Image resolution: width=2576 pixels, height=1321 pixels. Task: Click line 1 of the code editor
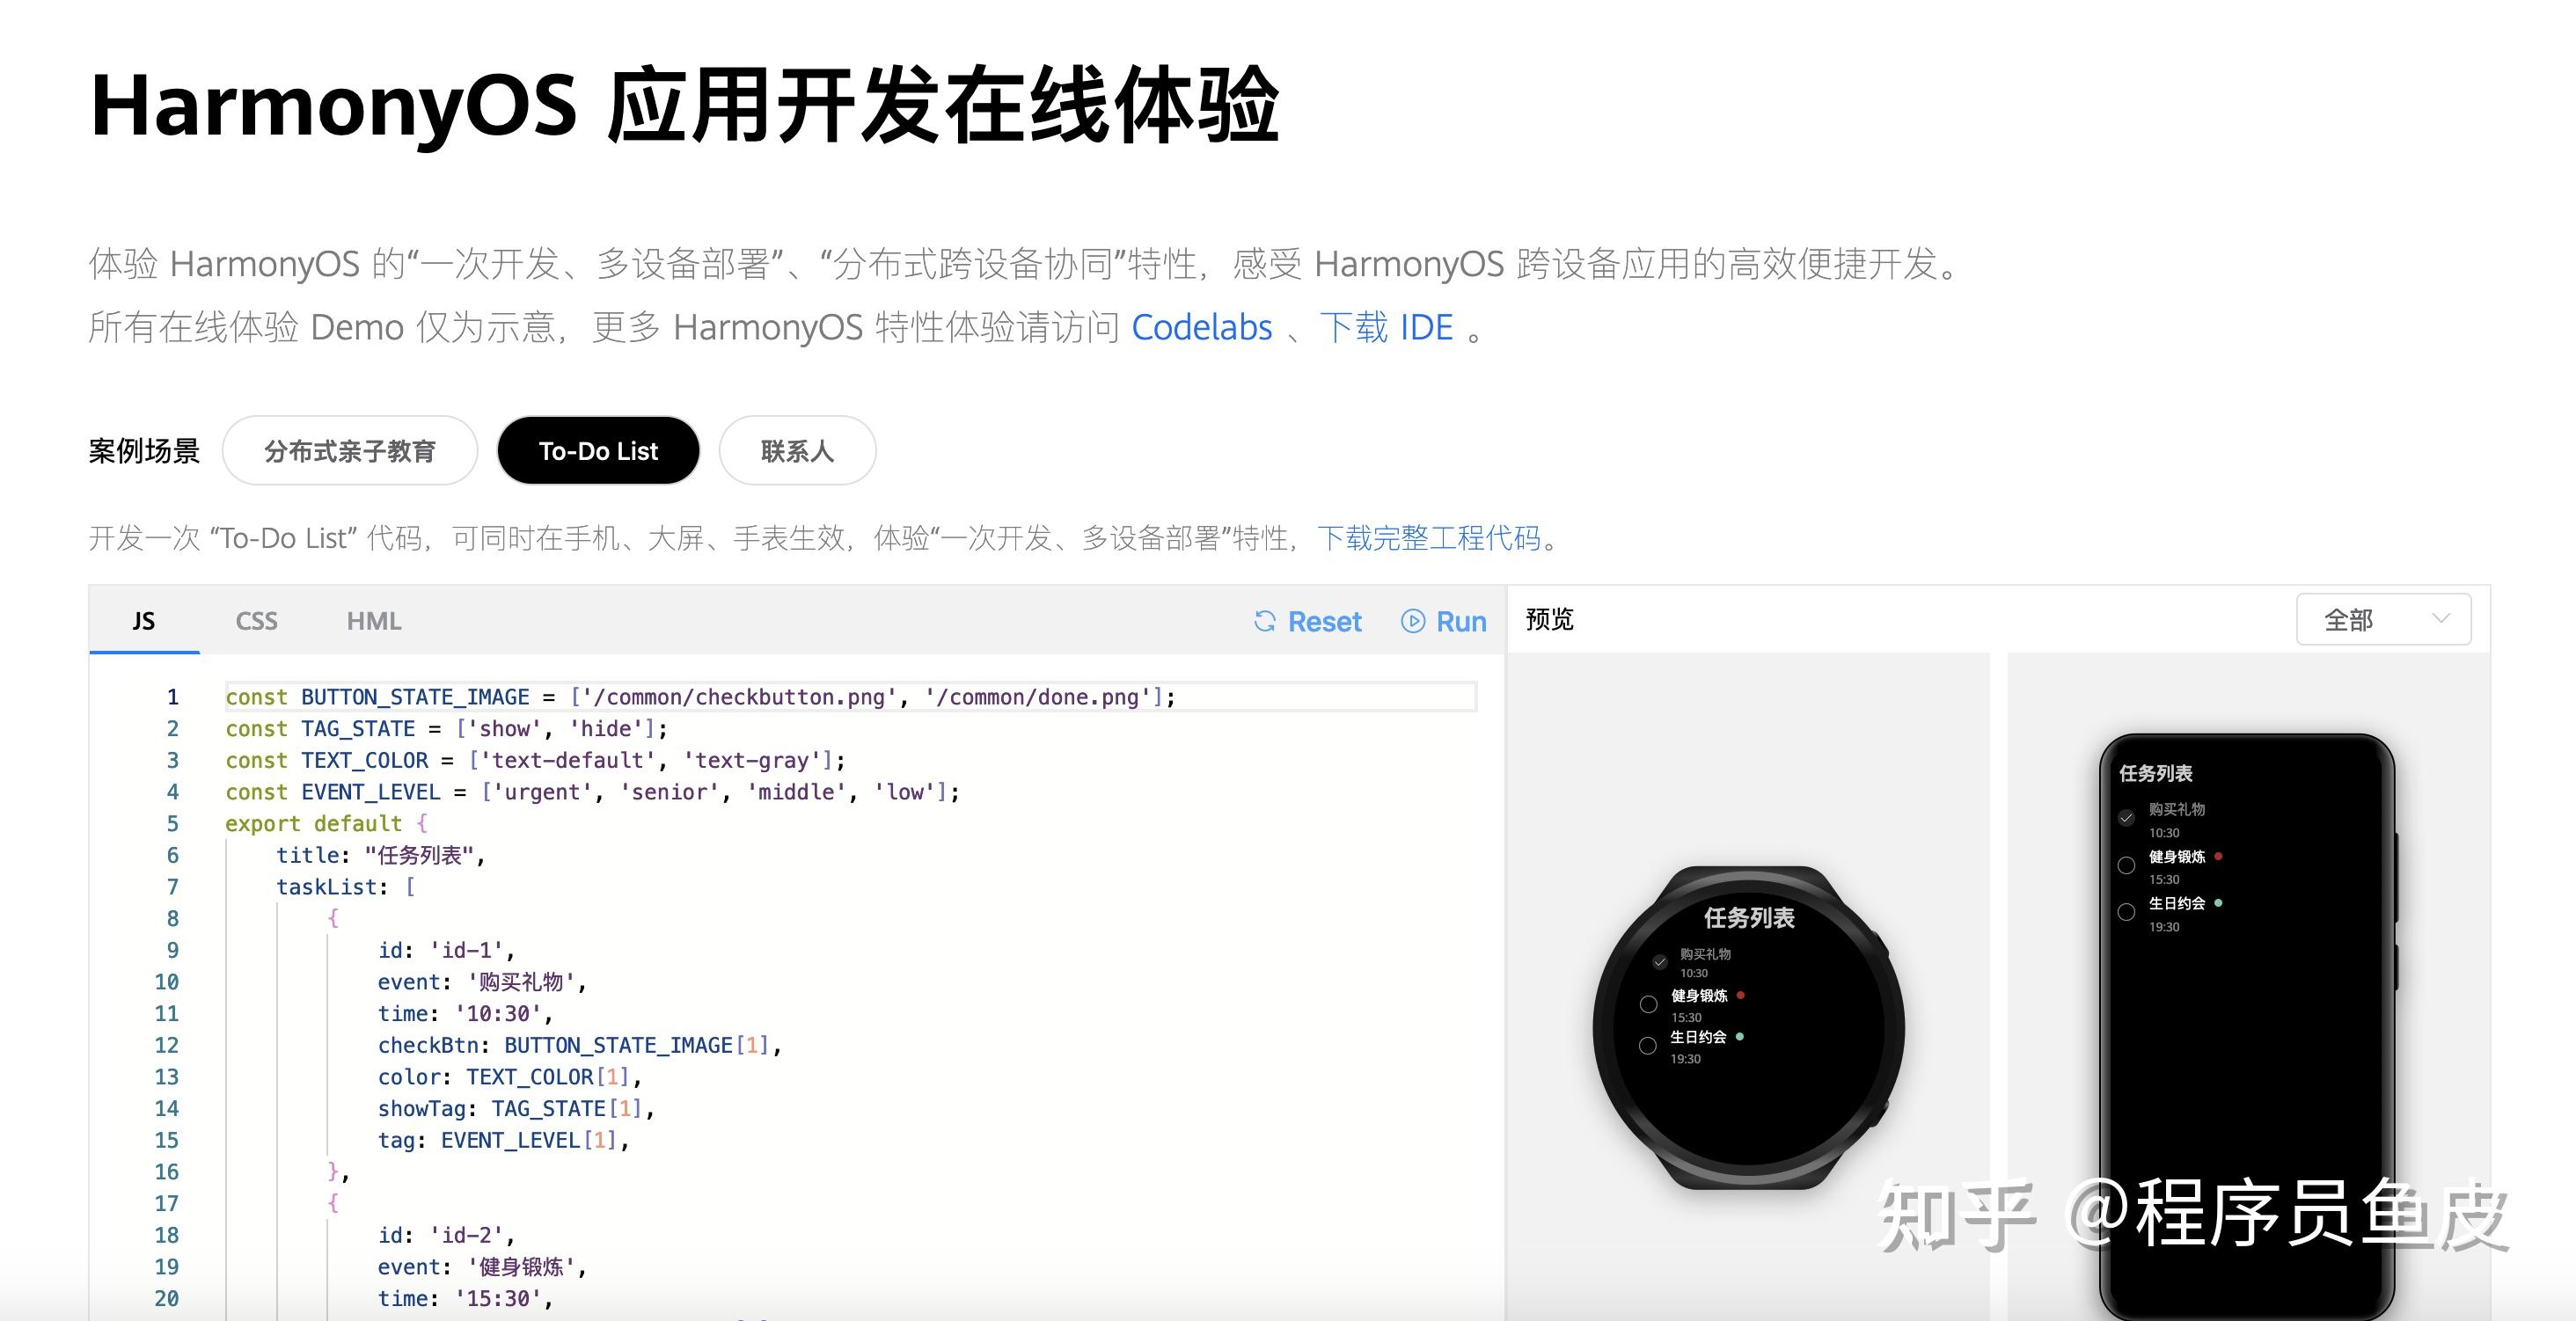[x=851, y=697]
